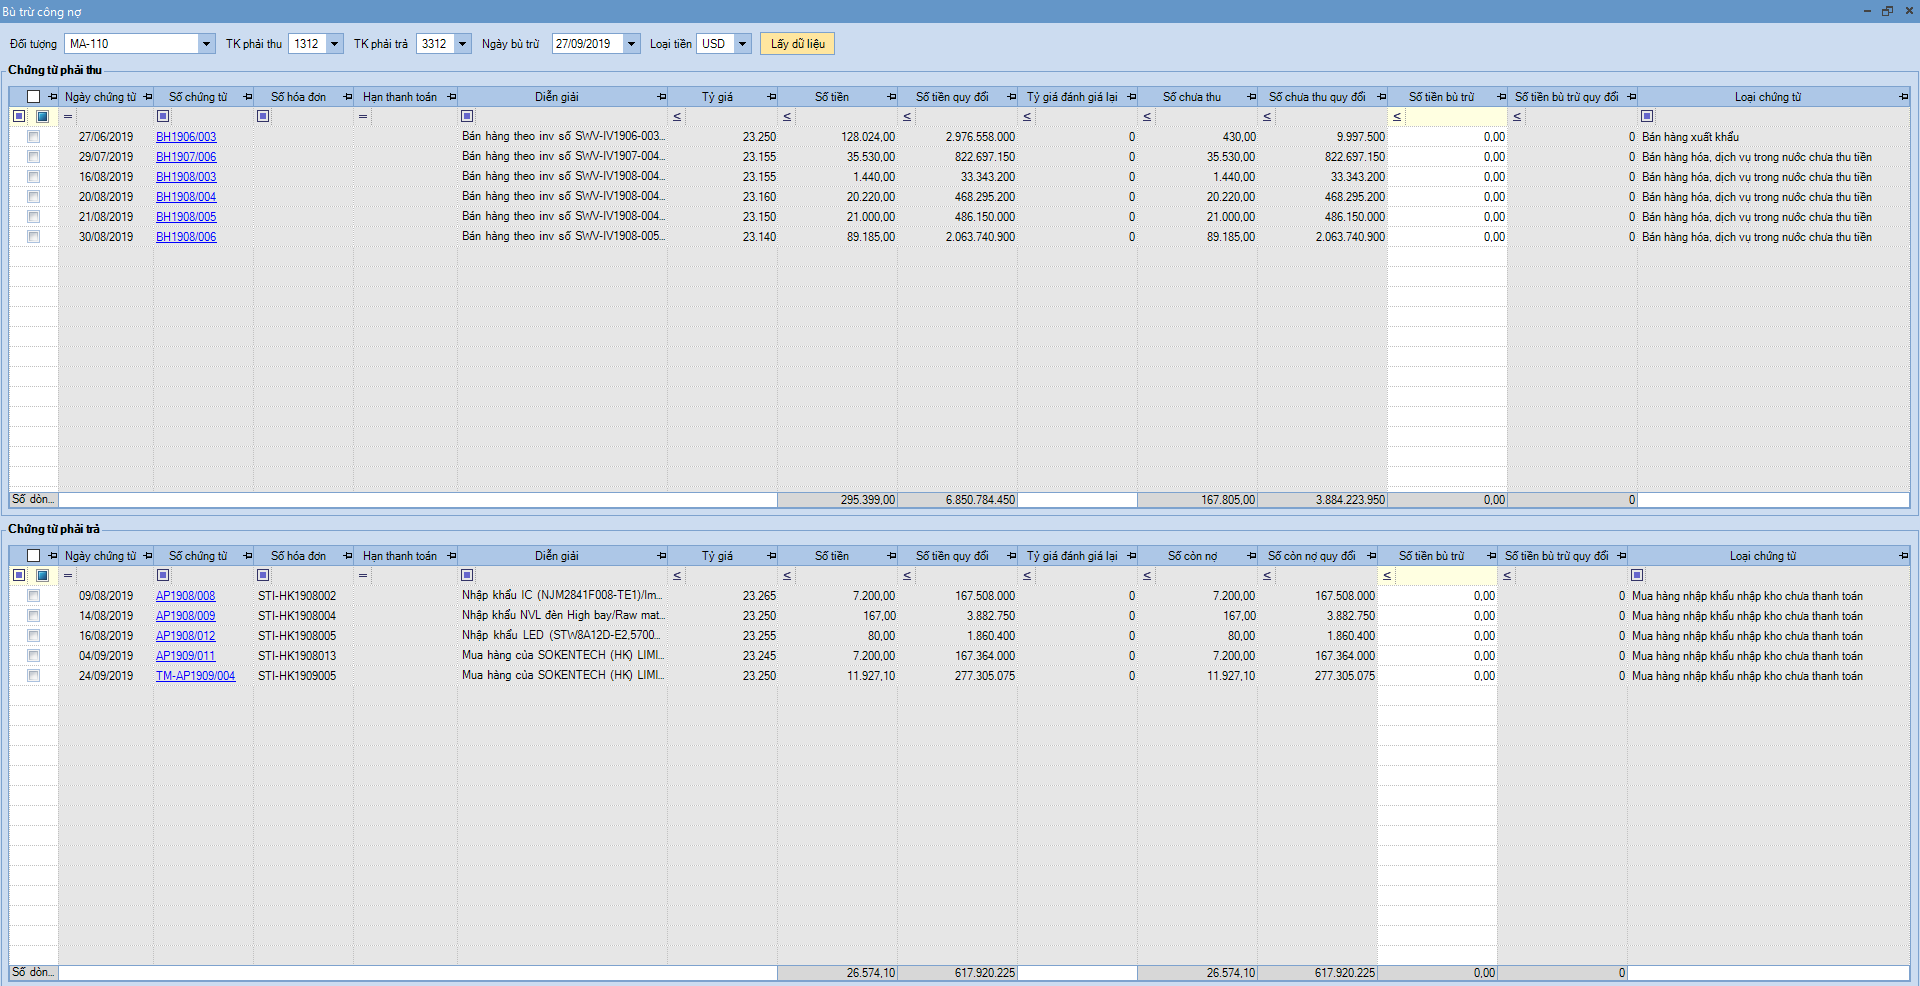Tick checkbox for voucher AP1908/008 row
This screenshot has width=1920, height=986.
[x=34, y=596]
